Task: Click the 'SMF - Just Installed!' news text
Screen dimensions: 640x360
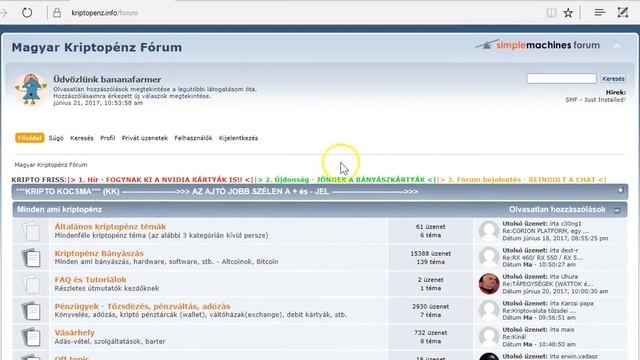Action: tap(595, 100)
